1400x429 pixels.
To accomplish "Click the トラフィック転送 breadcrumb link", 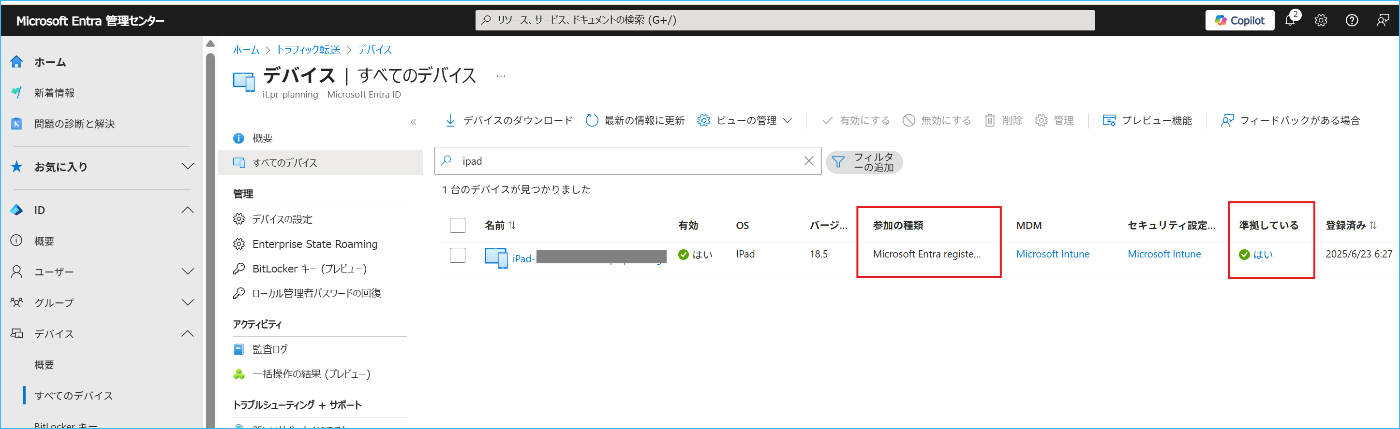I will 309,49.
